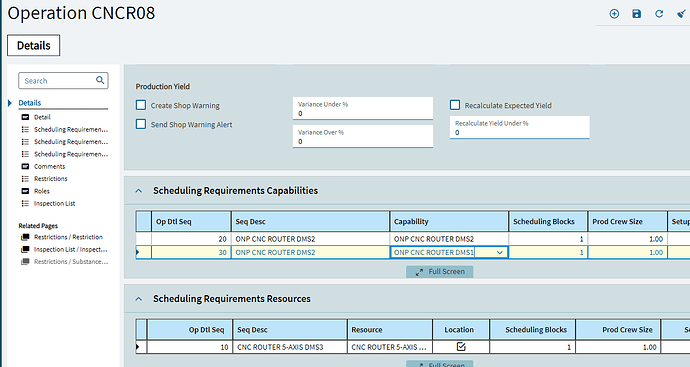
Task: Check Recalculate Expected Yield
Action: coord(455,105)
